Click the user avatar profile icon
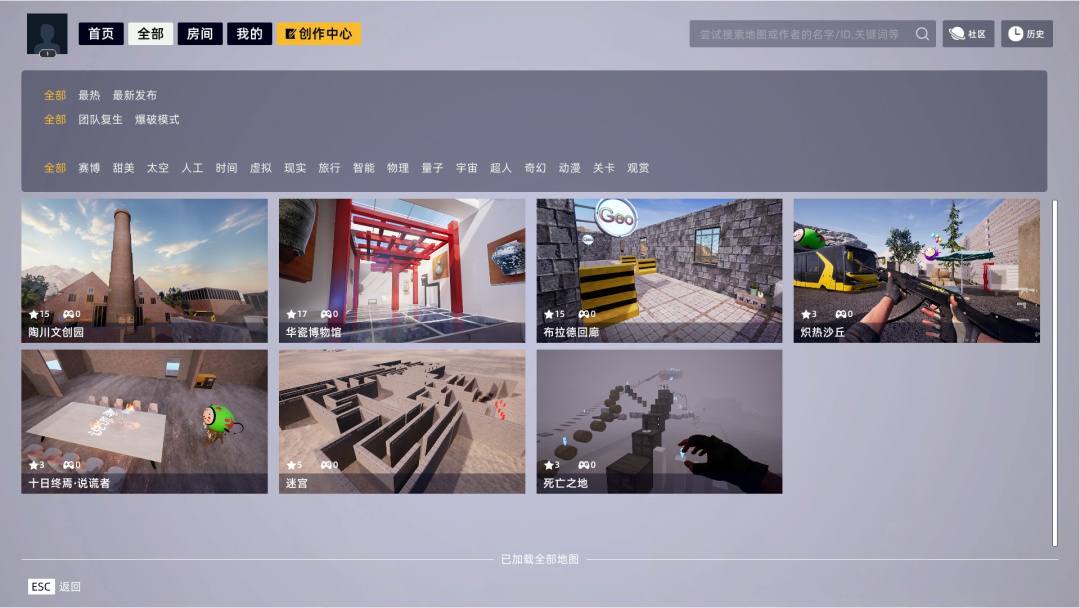 click(47, 34)
